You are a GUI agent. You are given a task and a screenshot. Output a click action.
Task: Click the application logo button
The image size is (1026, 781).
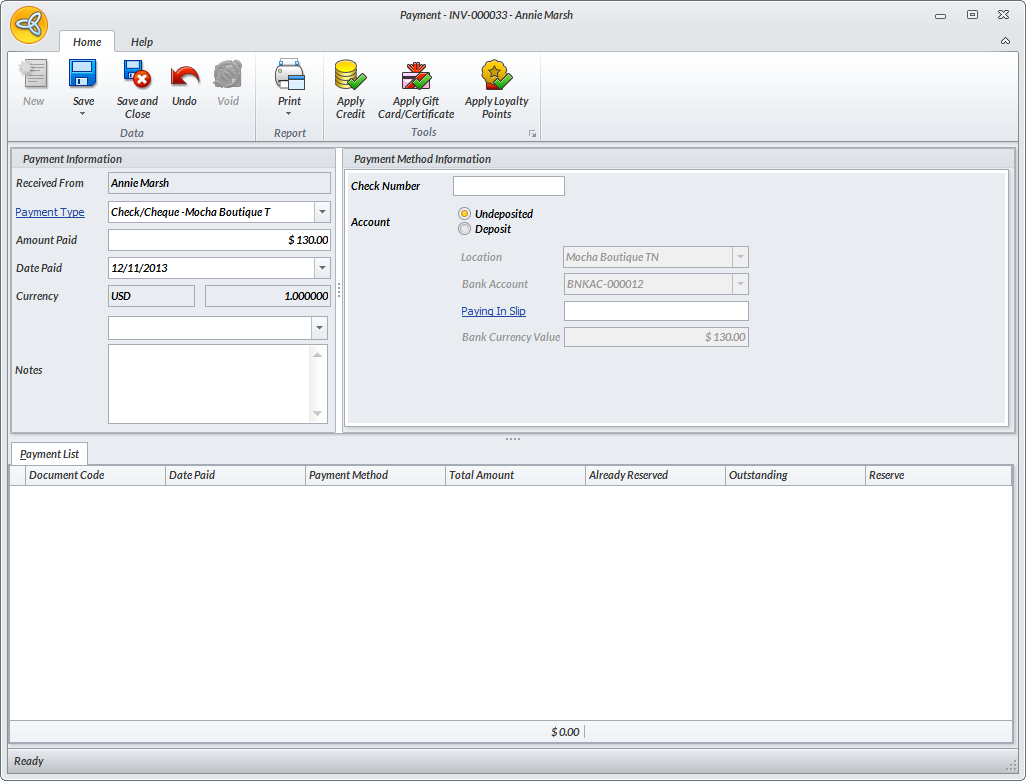point(29,25)
